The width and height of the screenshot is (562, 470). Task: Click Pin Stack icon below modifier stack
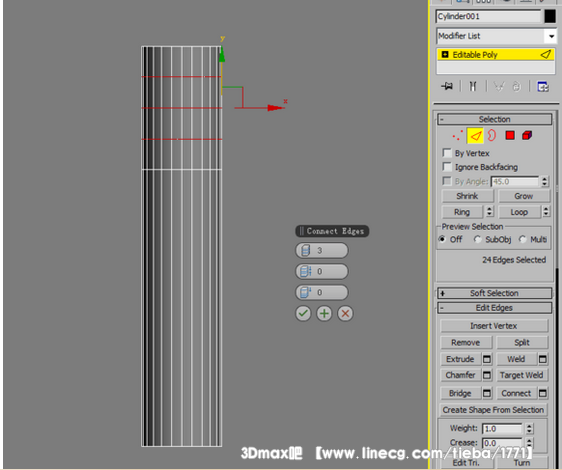(x=447, y=86)
